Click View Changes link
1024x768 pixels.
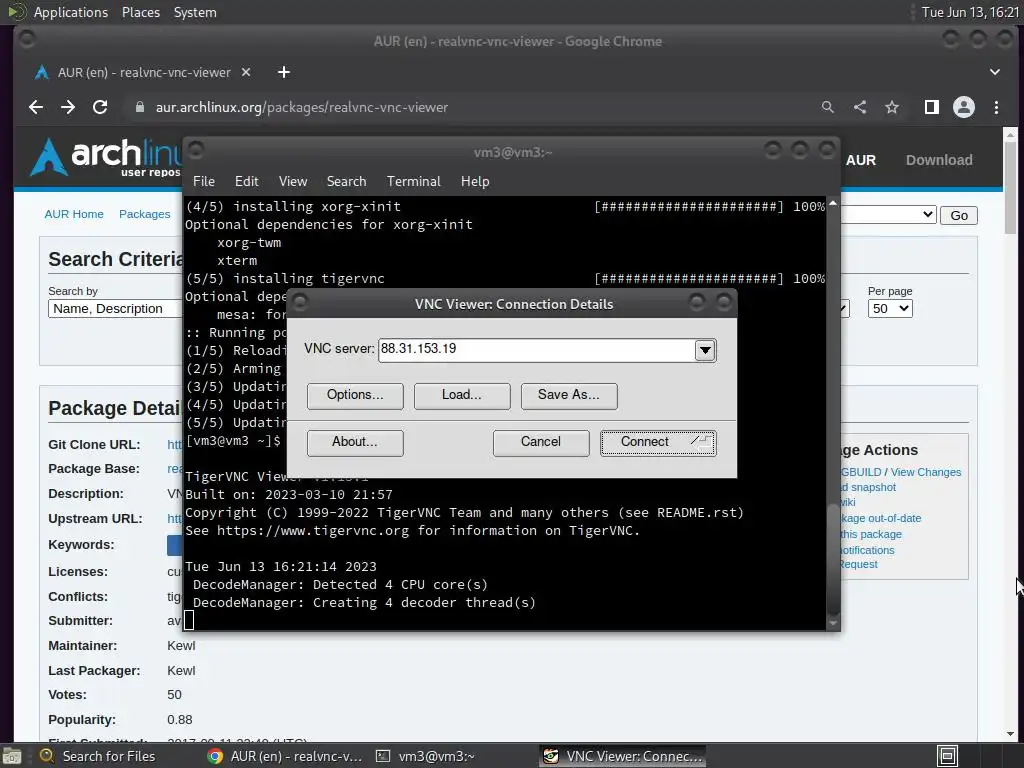point(925,472)
